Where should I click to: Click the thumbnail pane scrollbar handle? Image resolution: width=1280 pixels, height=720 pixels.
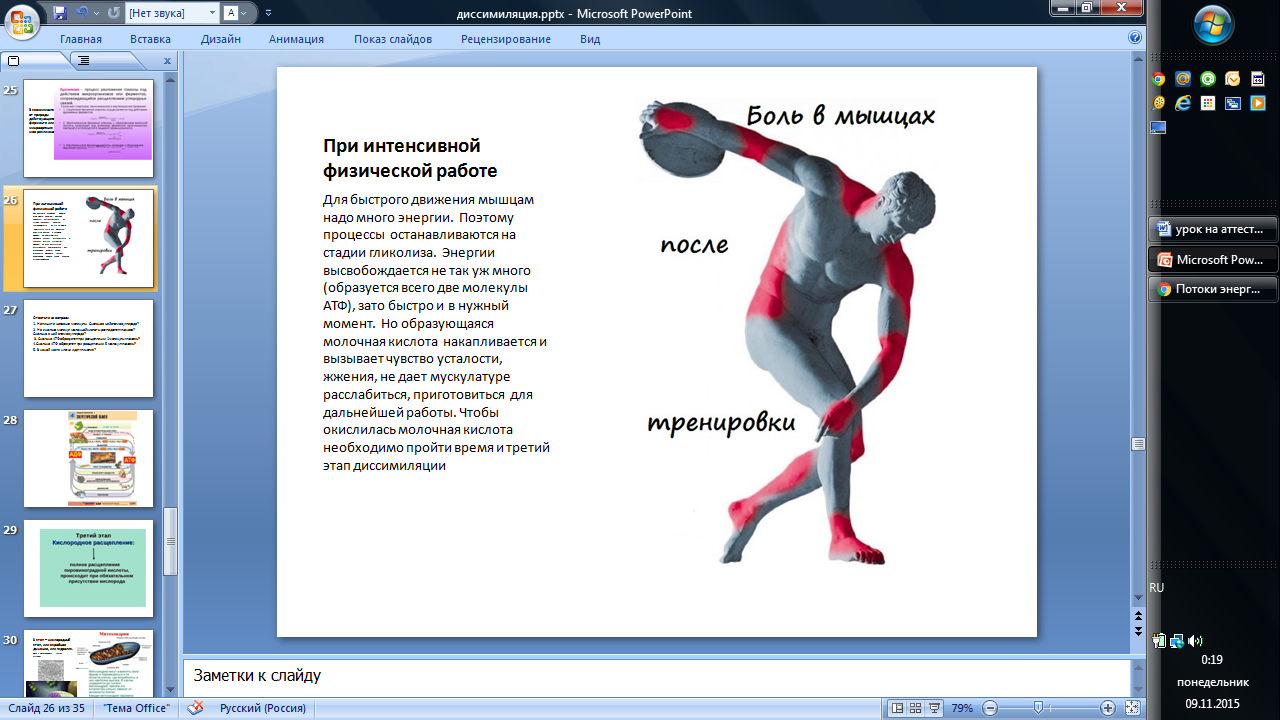point(170,541)
